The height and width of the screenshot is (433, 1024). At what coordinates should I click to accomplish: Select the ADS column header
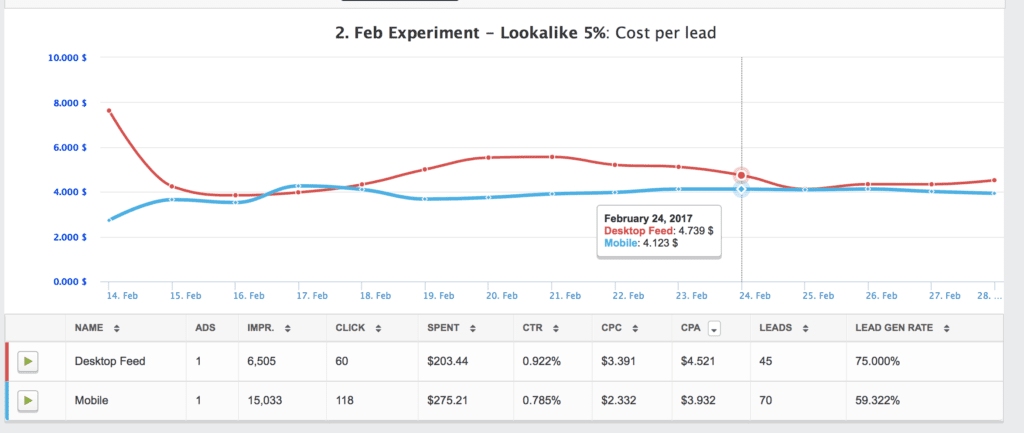205,327
